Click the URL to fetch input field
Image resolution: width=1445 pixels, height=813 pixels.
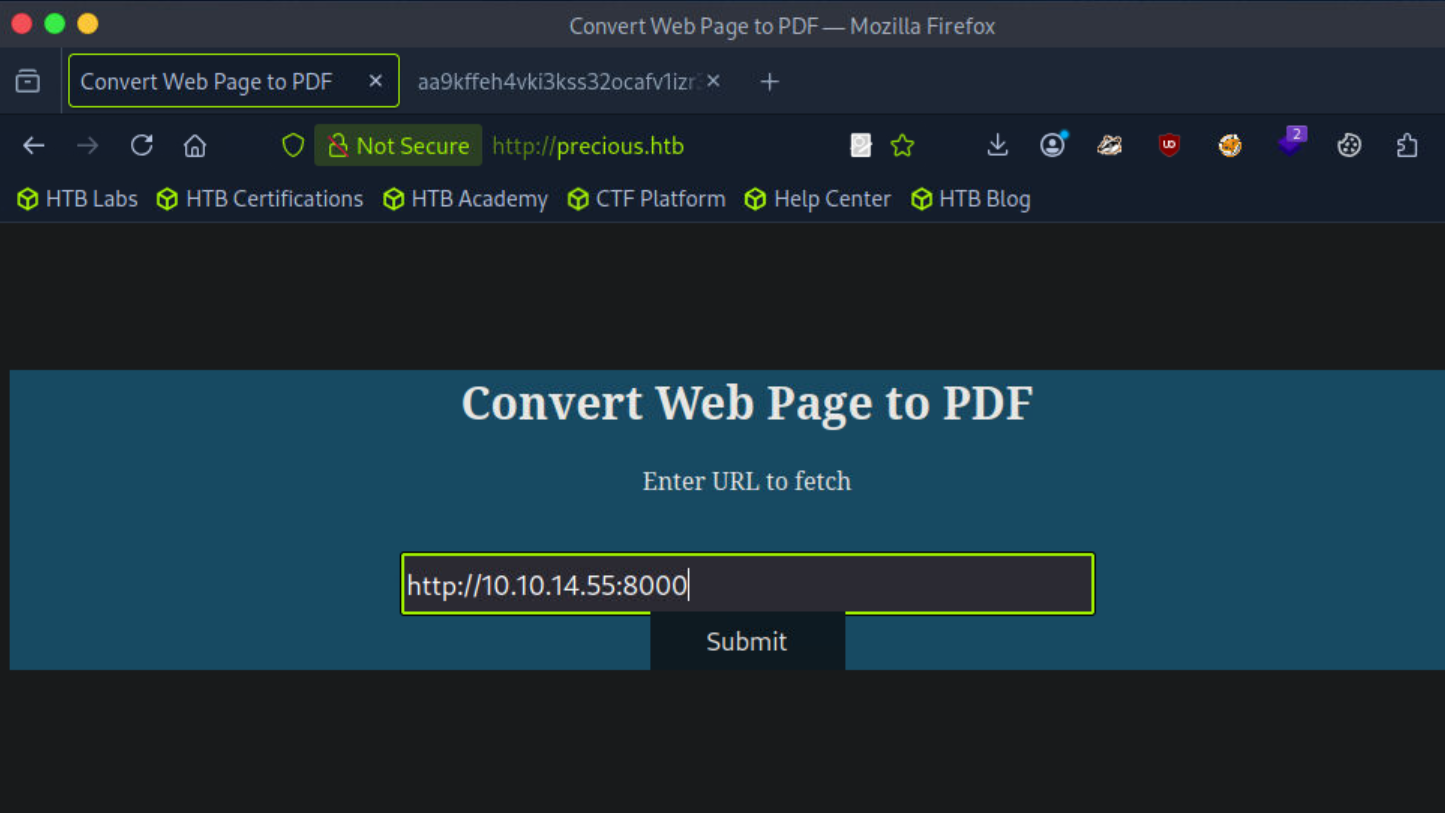pos(747,584)
